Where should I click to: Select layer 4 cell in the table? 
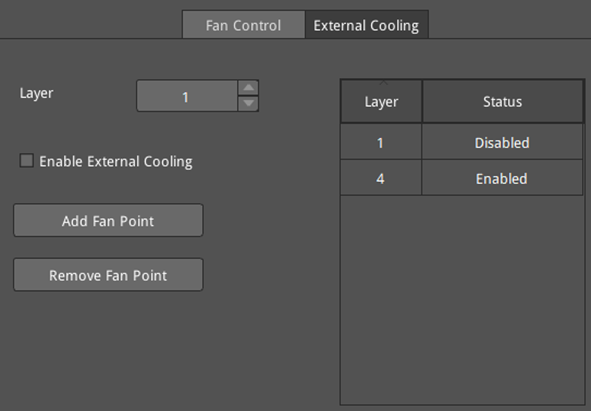(x=381, y=178)
